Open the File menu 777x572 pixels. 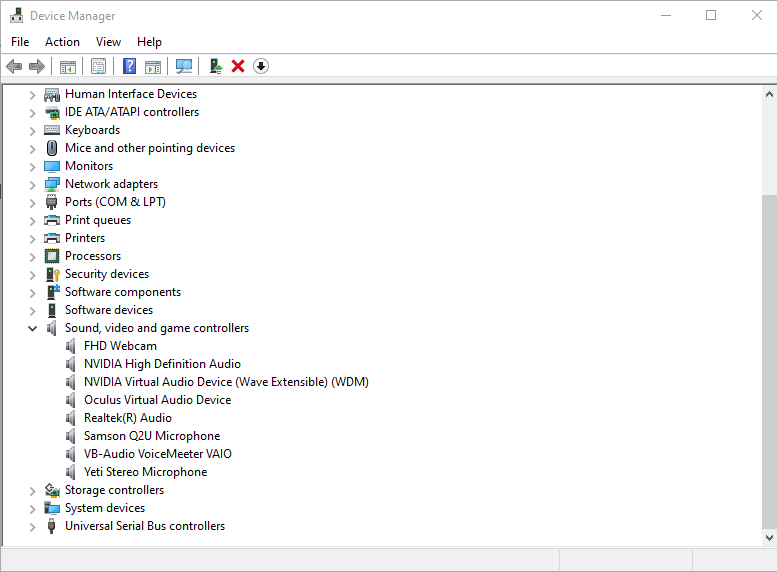20,42
